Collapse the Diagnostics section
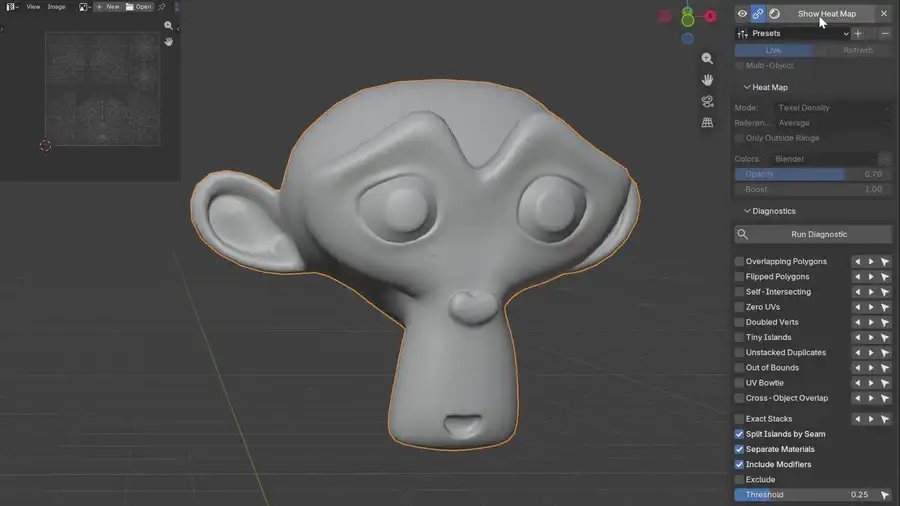This screenshot has height=506, width=900. (x=769, y=211)
